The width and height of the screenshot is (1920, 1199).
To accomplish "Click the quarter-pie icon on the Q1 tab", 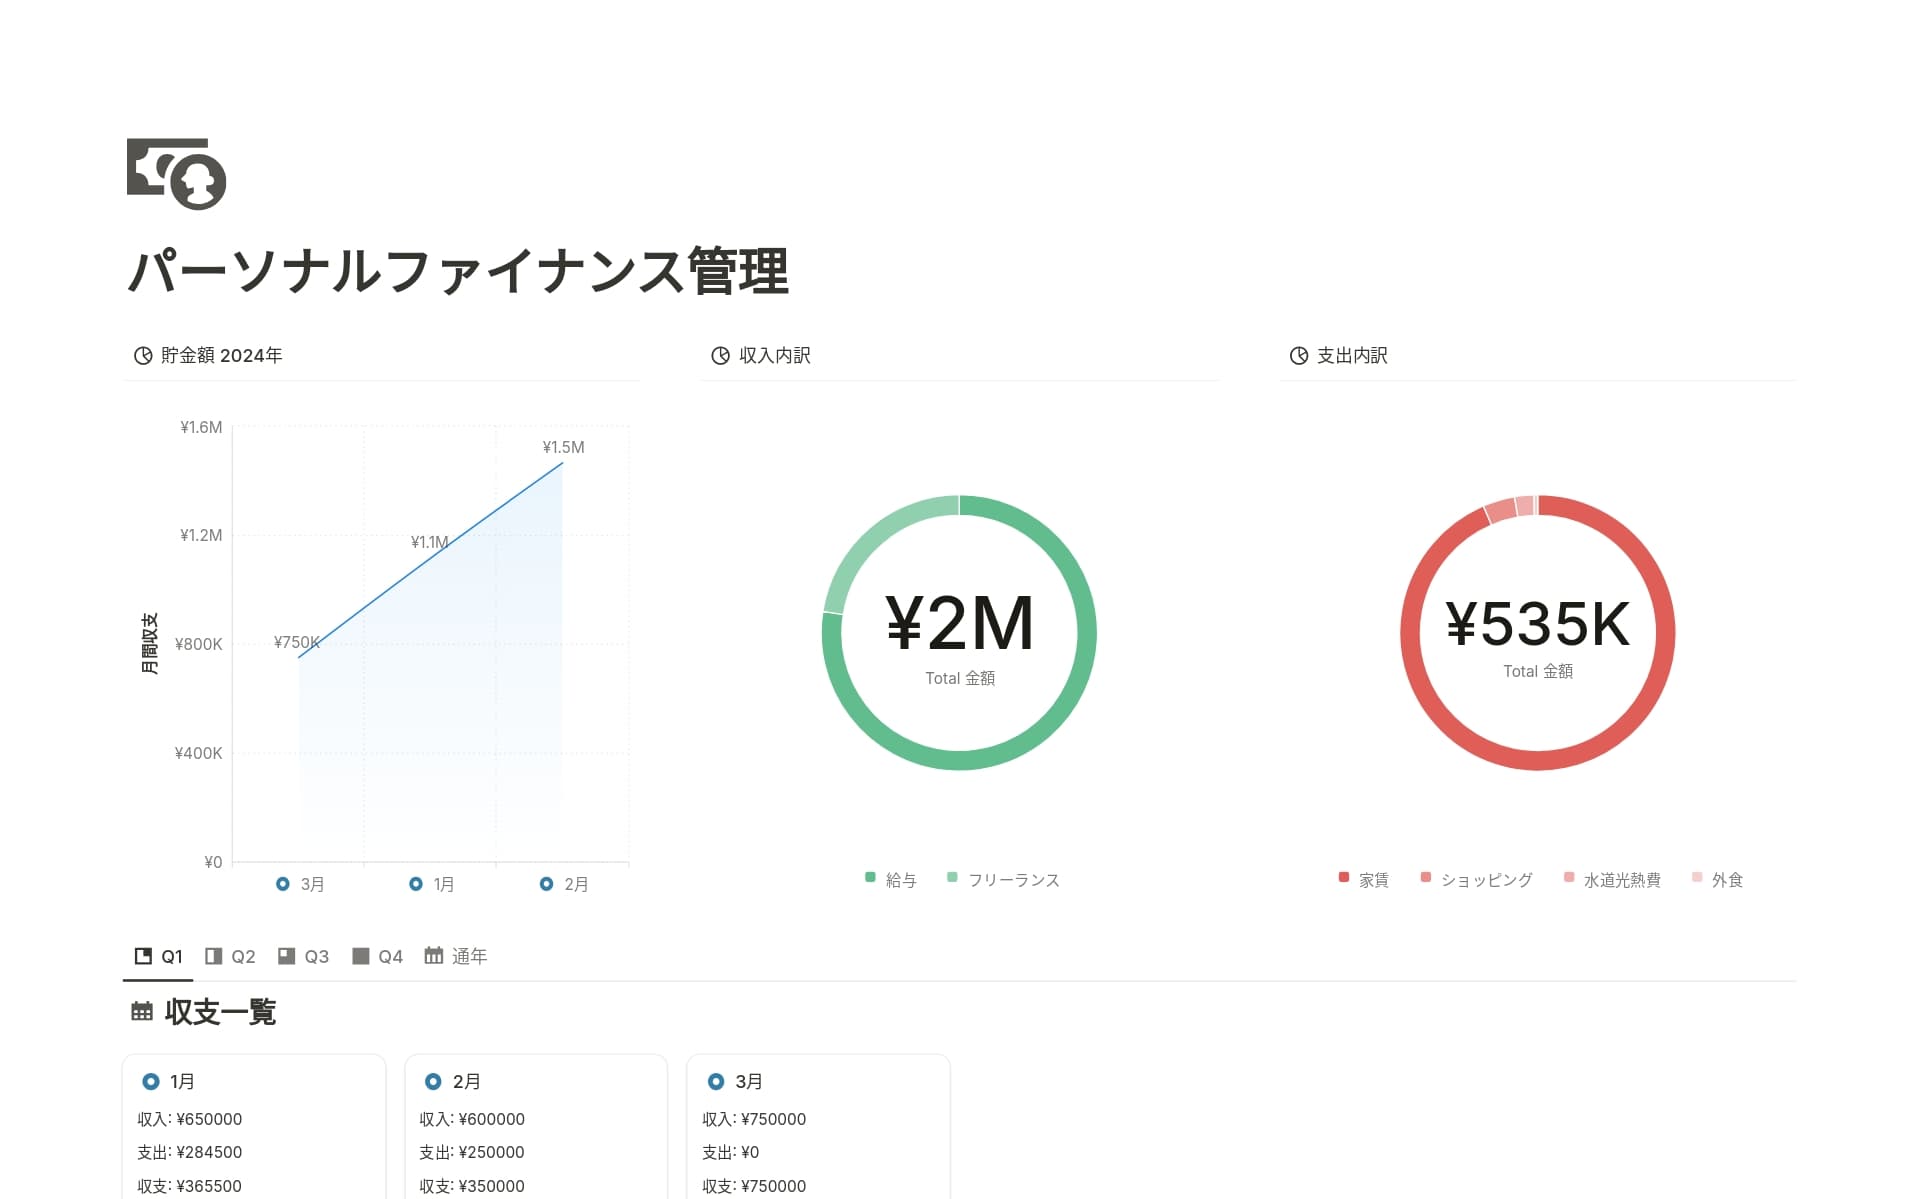I will click(141, 956).
